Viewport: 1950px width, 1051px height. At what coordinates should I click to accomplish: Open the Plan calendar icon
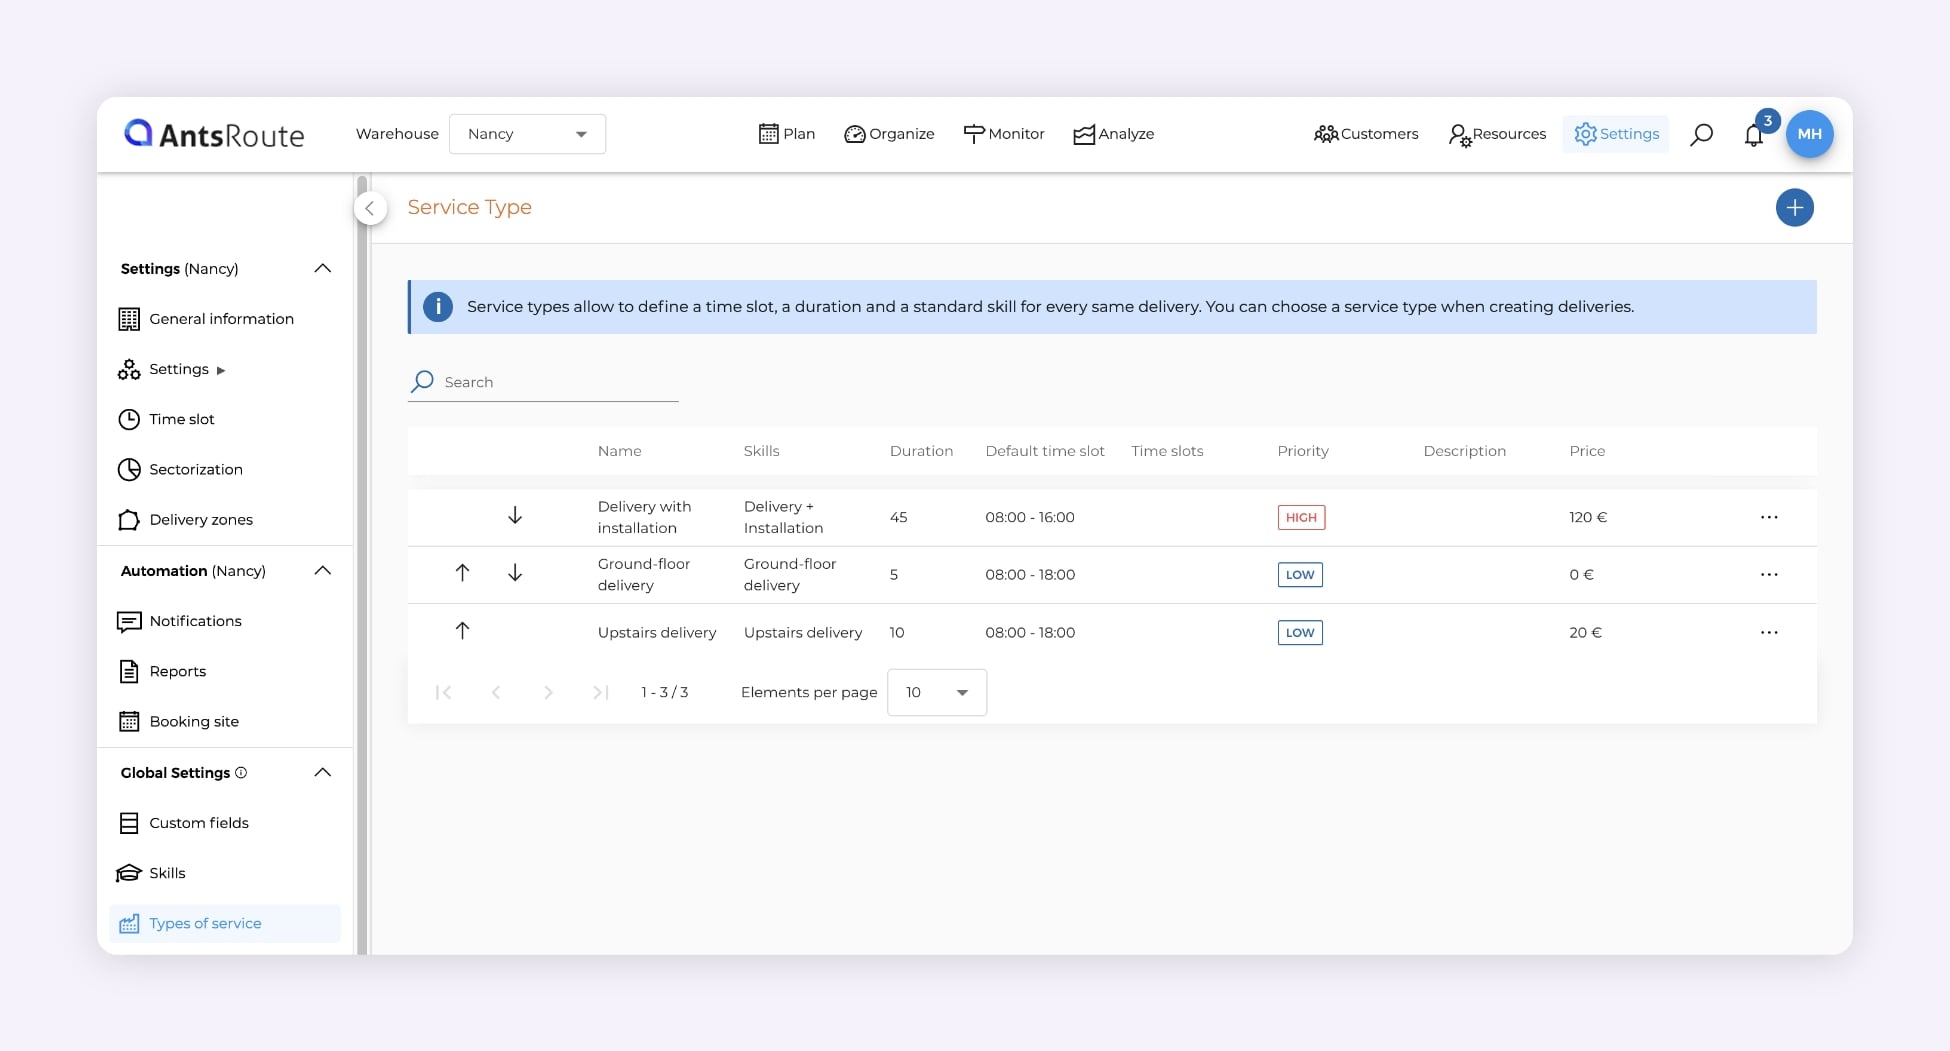(x=768, y=133)
